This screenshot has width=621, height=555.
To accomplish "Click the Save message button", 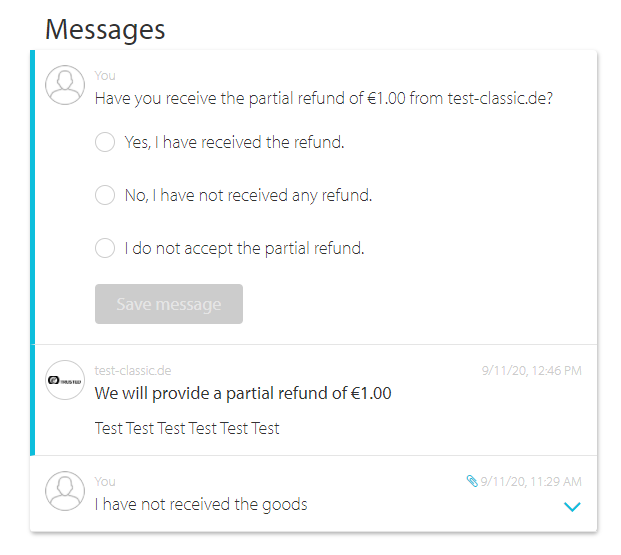I will [x=169, y=304].
